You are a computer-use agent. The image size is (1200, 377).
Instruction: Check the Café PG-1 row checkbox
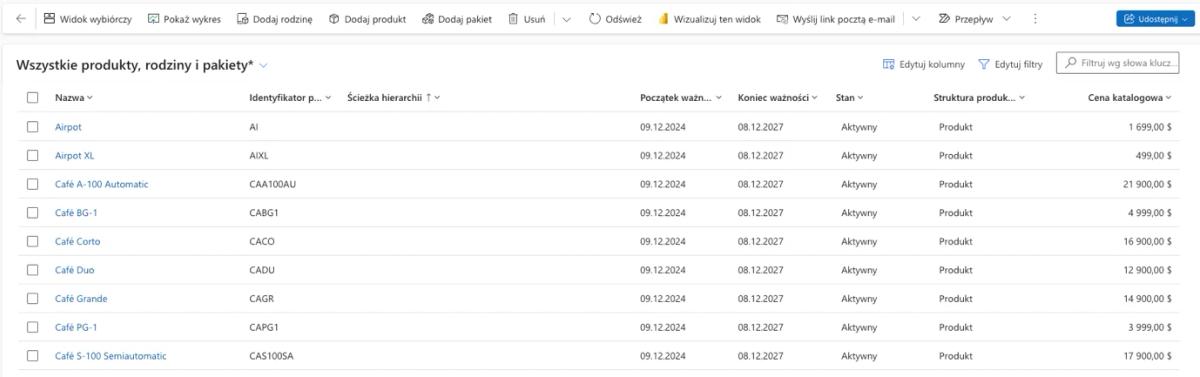coord(33,327)
